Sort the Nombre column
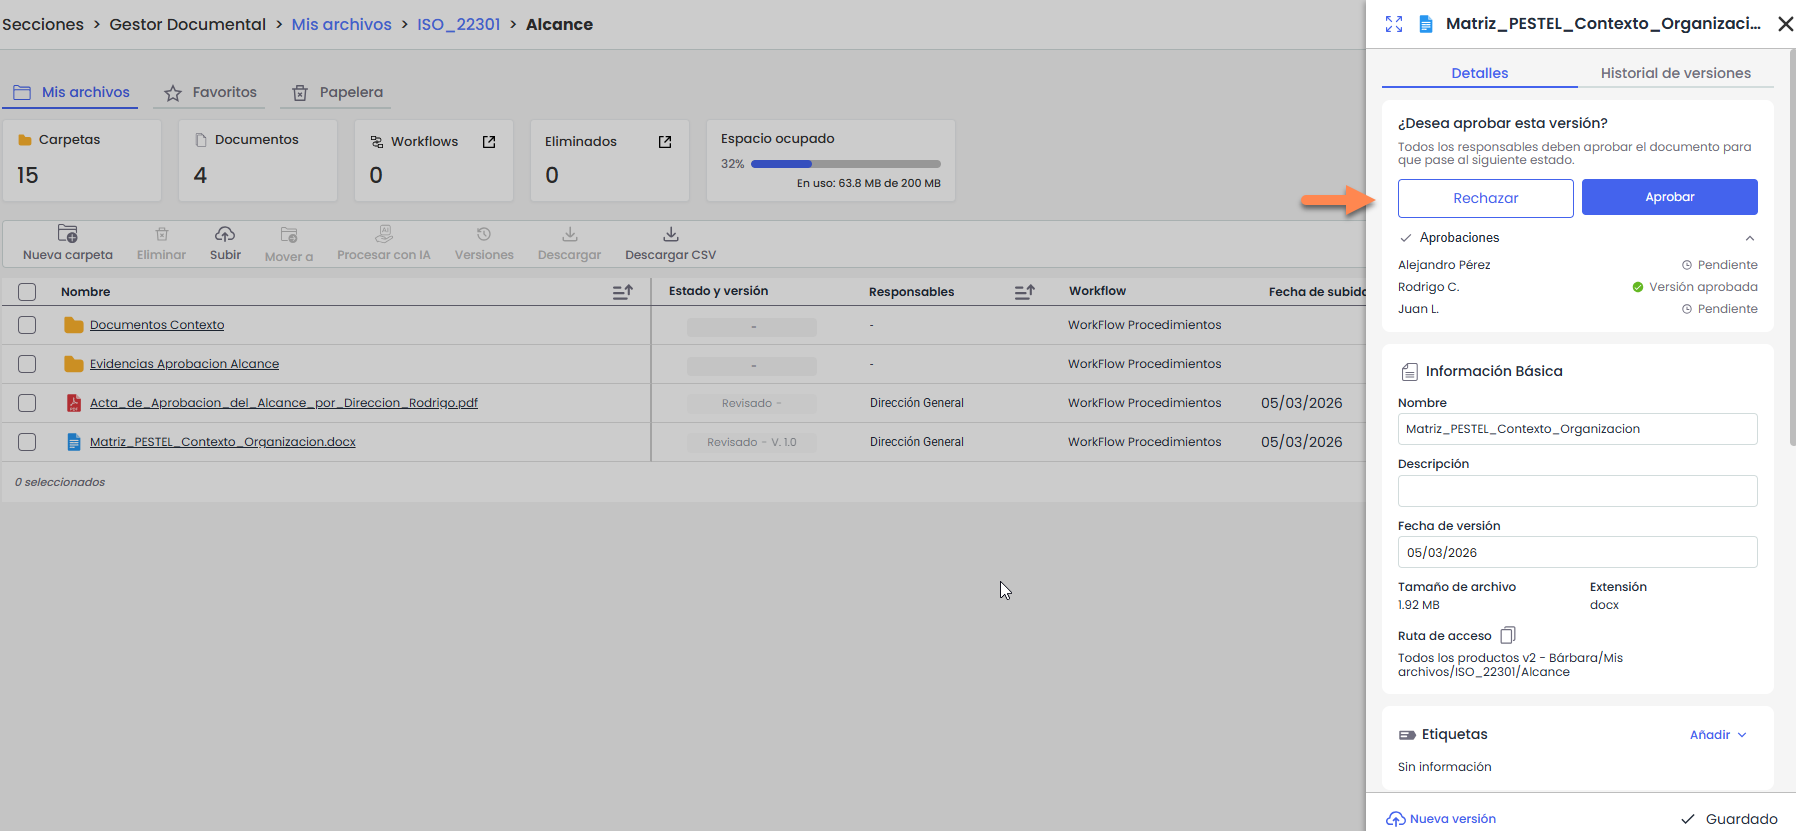1796x831 pixels. click(x=622, y=292)
